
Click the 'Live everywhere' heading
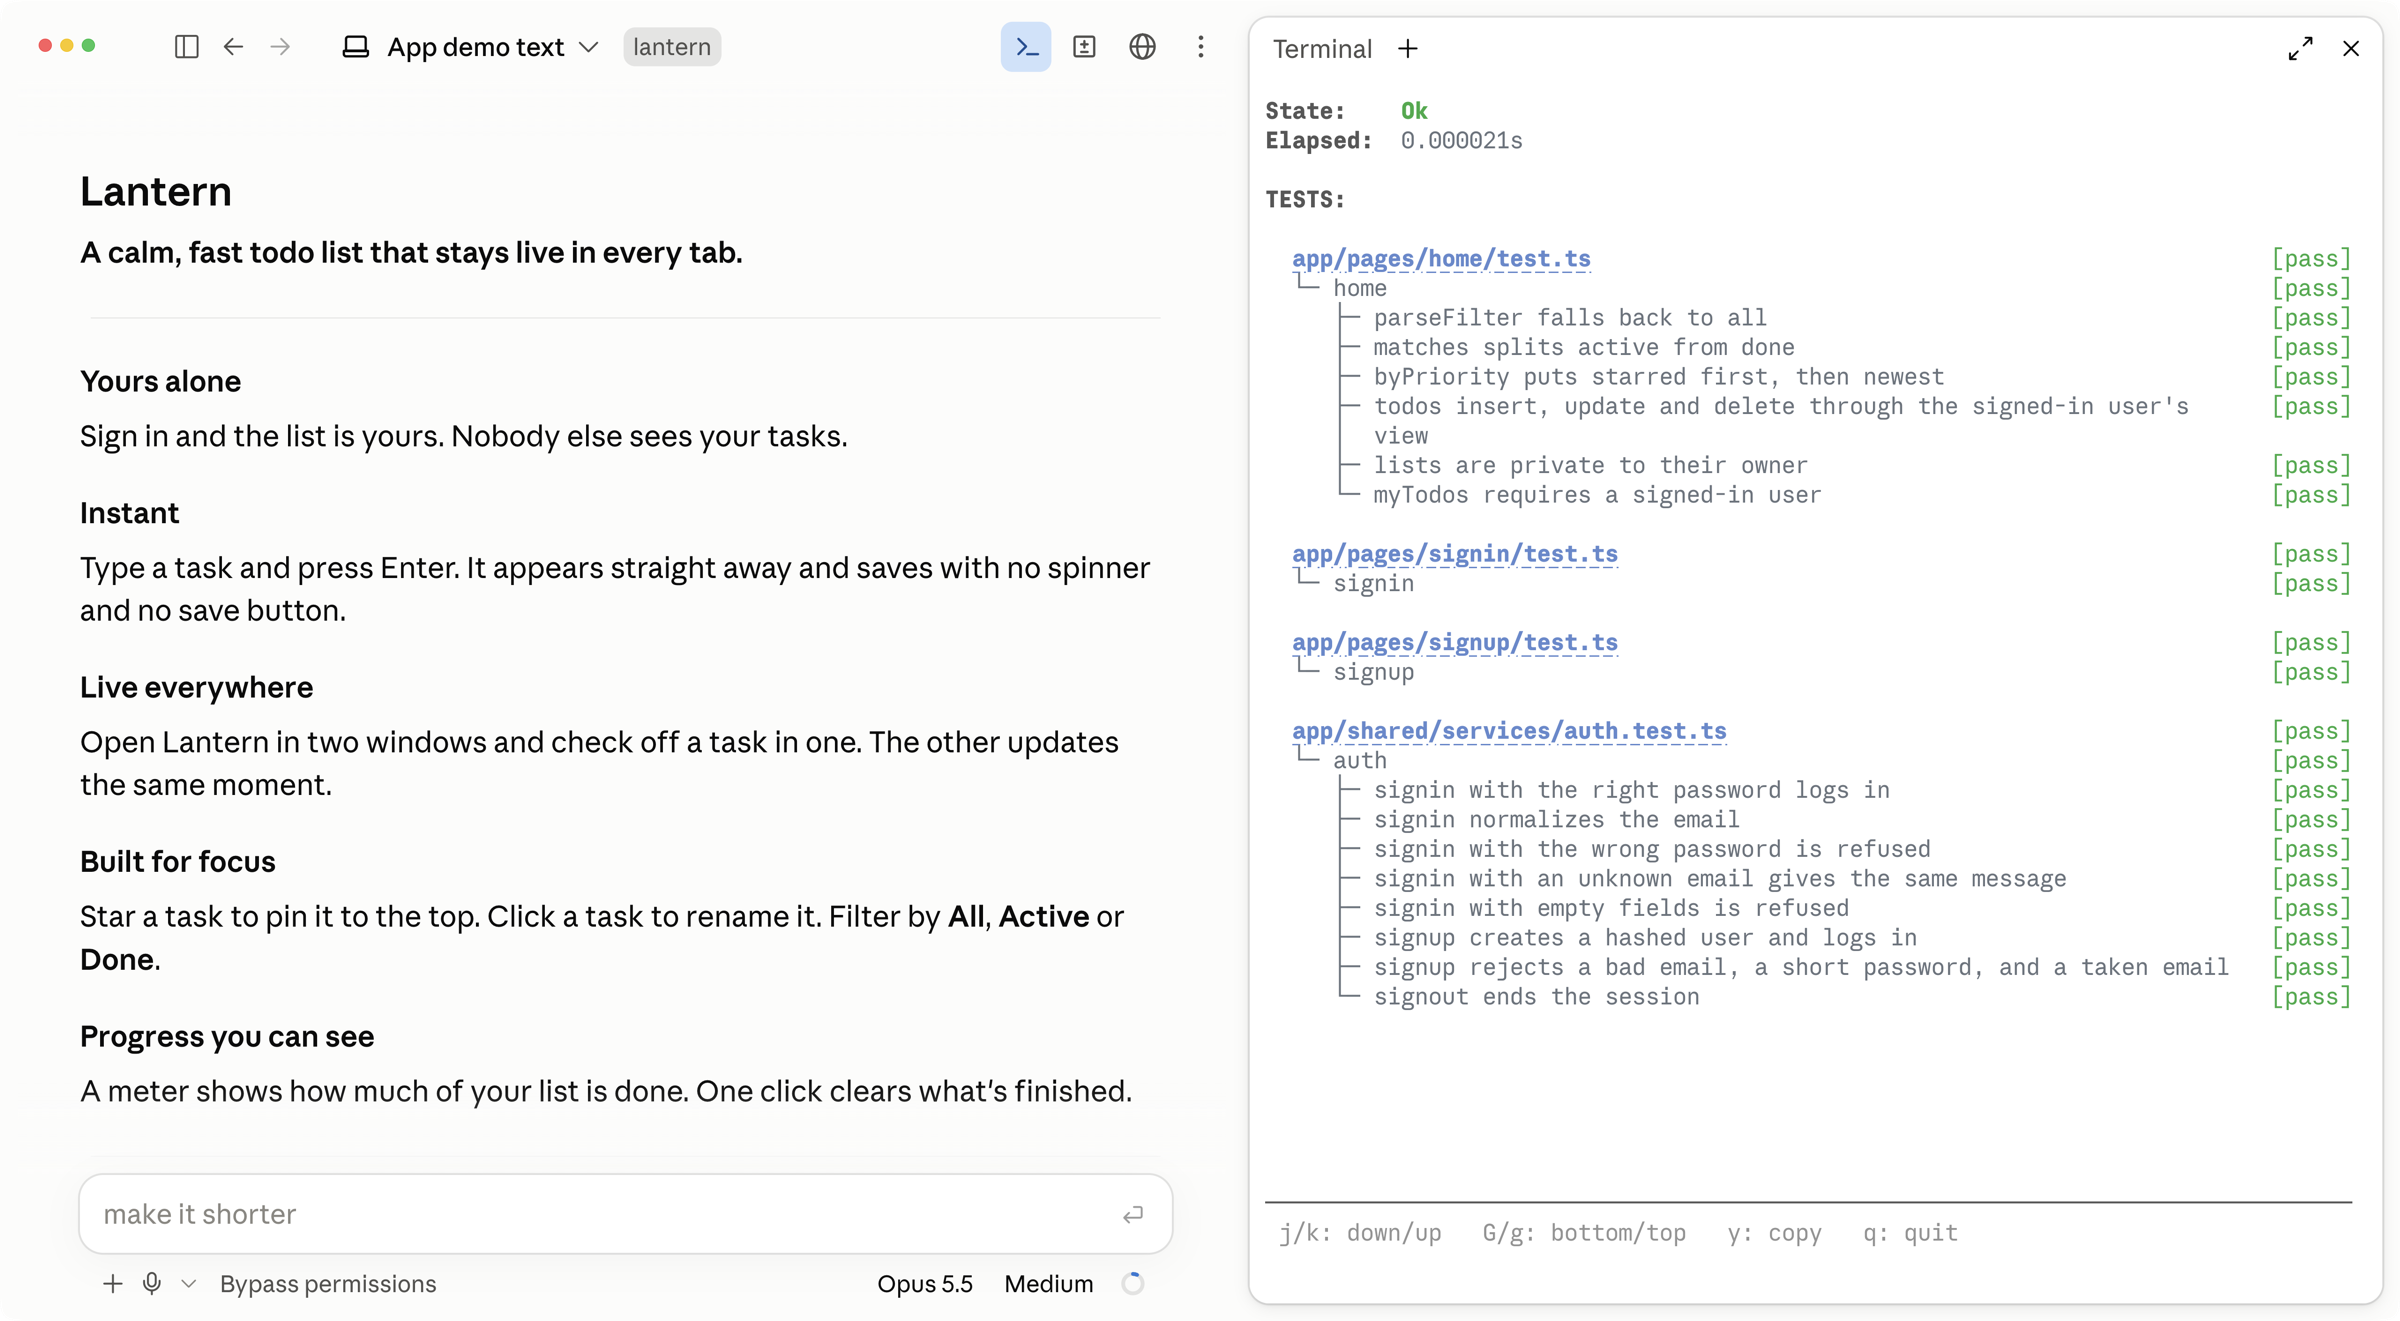point(196,688)
